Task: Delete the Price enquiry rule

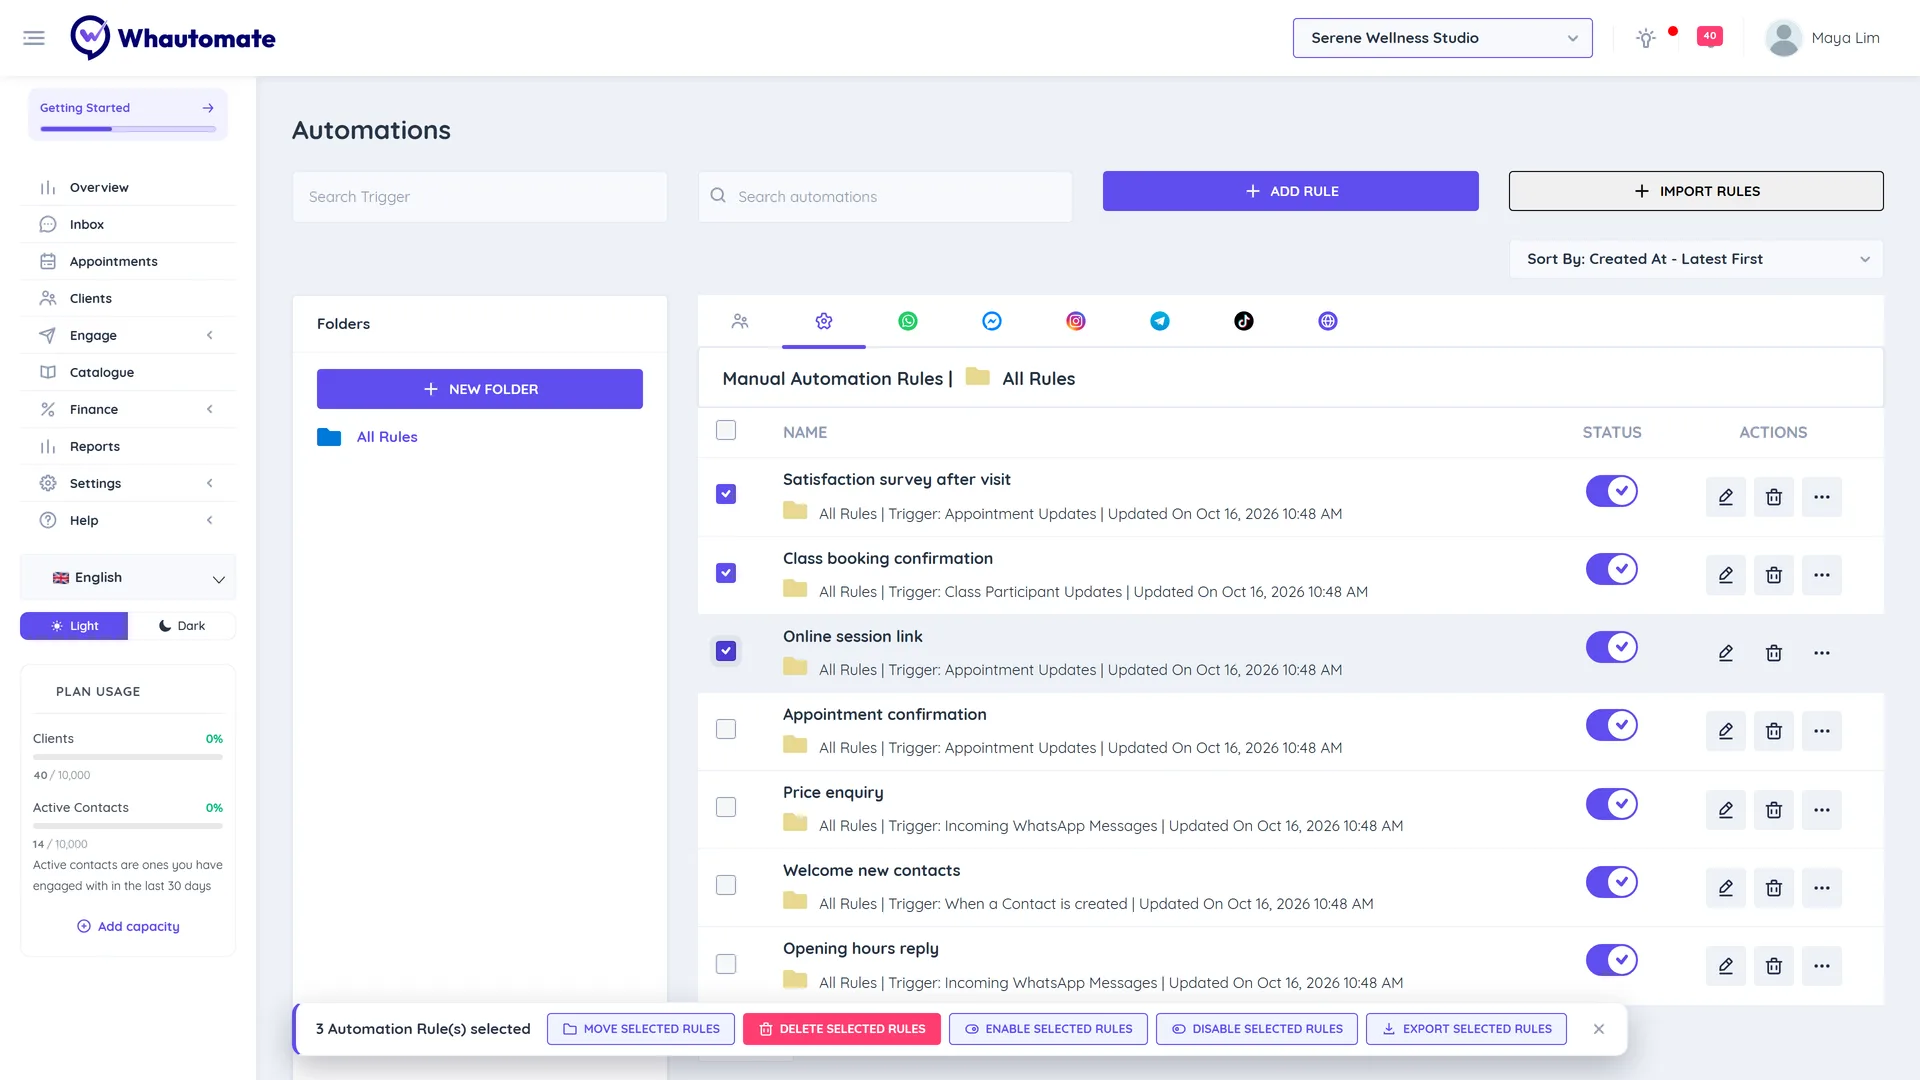Action: pyautogui.click(x=1774, y=810)
